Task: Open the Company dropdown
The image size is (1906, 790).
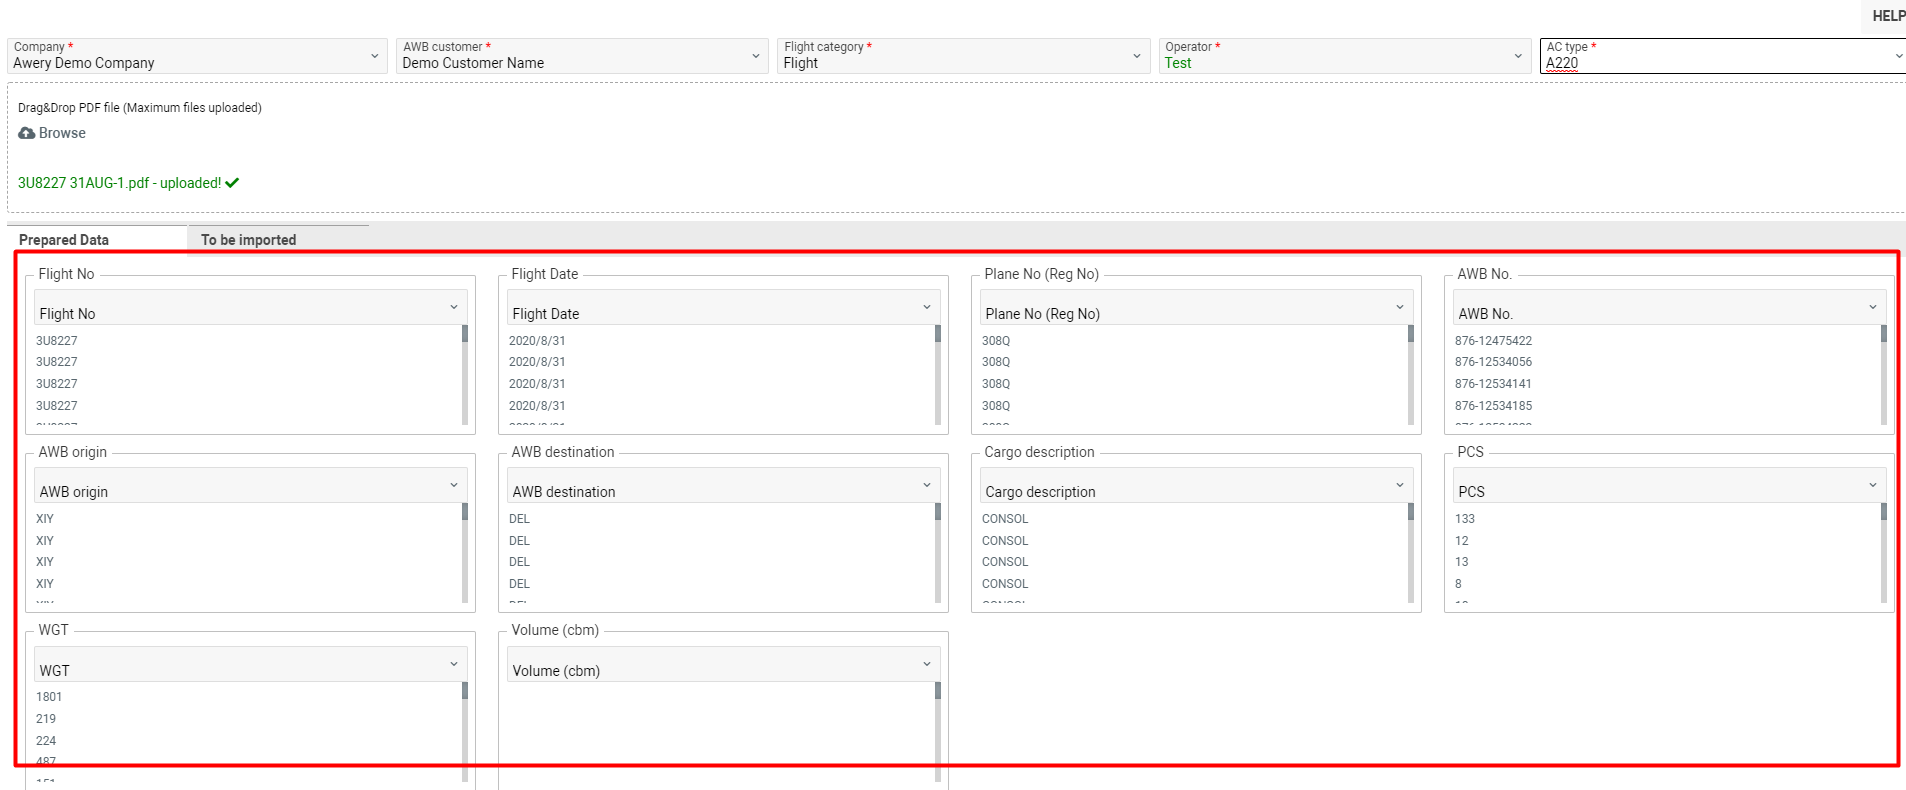Action: (197, 56)
